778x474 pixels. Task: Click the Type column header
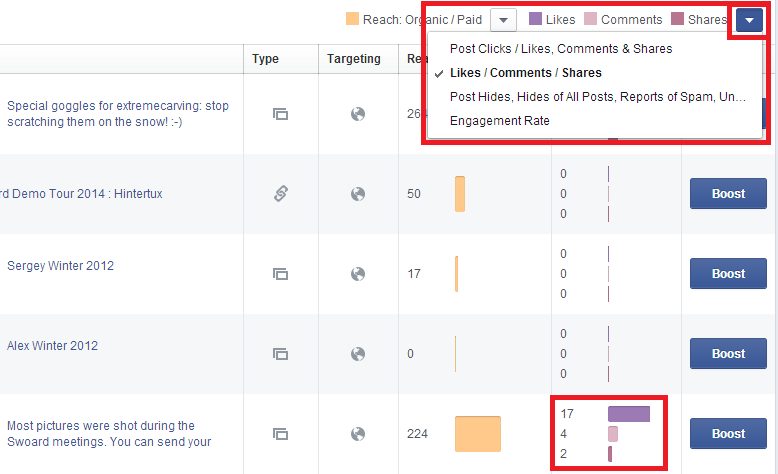[266, 59]
